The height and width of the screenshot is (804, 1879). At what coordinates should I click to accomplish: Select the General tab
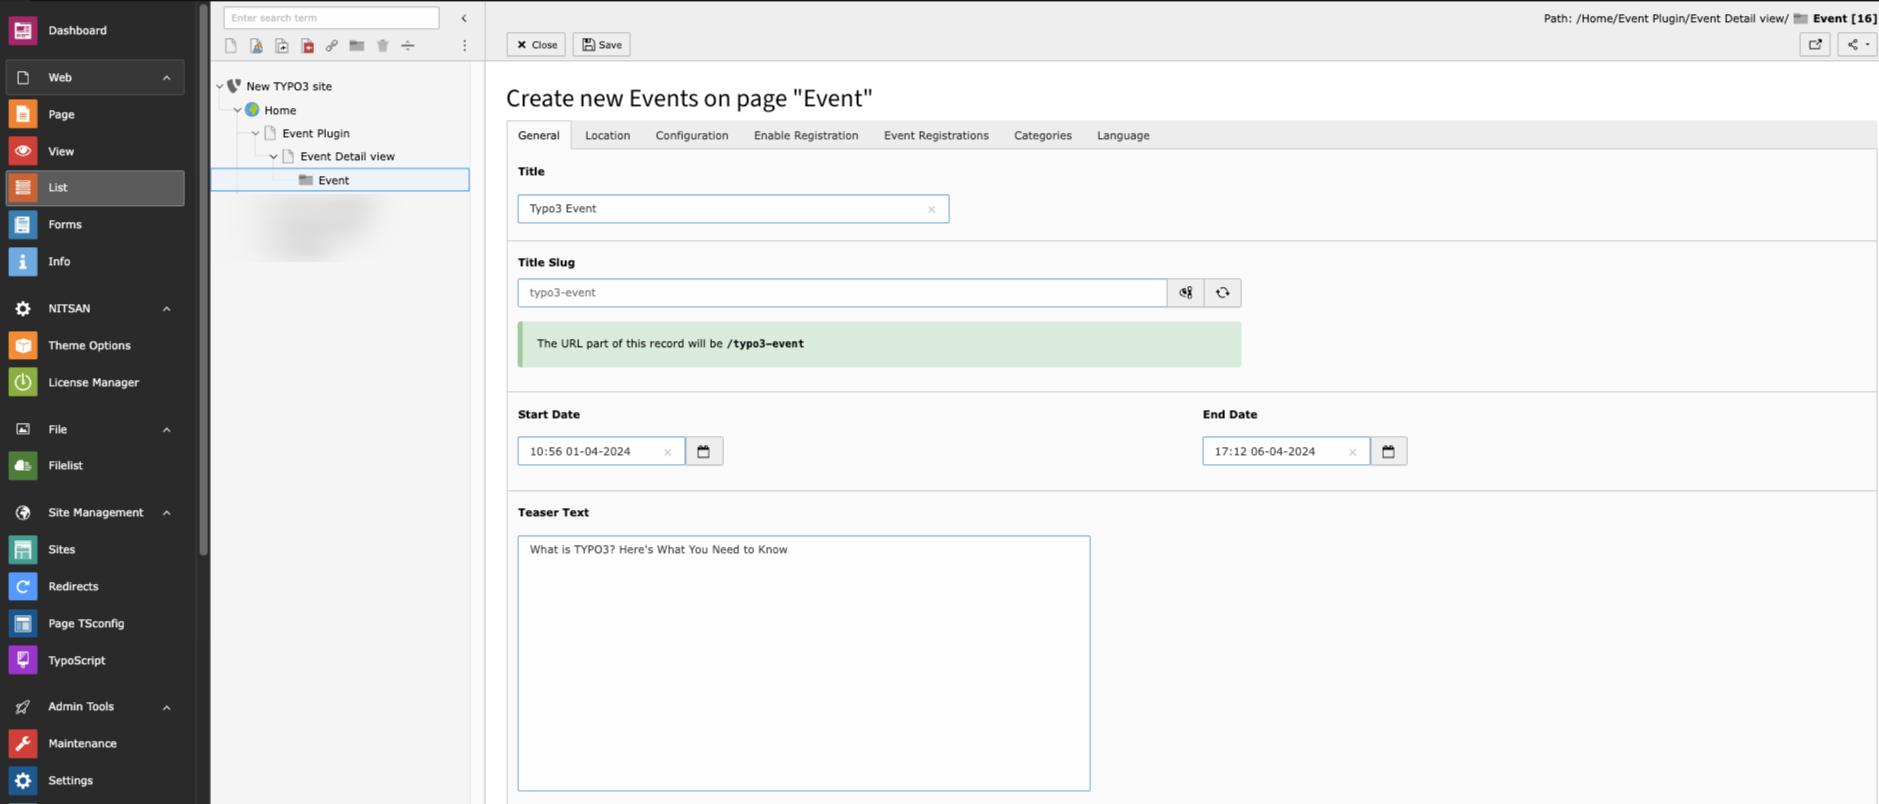click(539, 136)
